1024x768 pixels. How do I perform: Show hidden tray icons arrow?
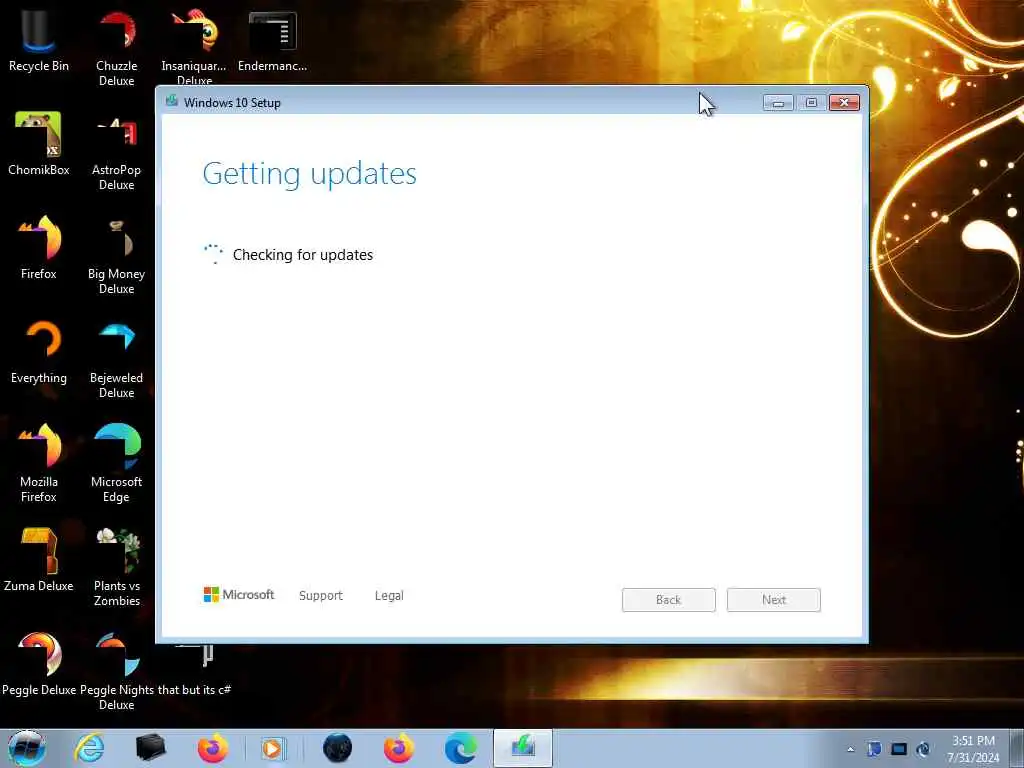tap(850, 749)
